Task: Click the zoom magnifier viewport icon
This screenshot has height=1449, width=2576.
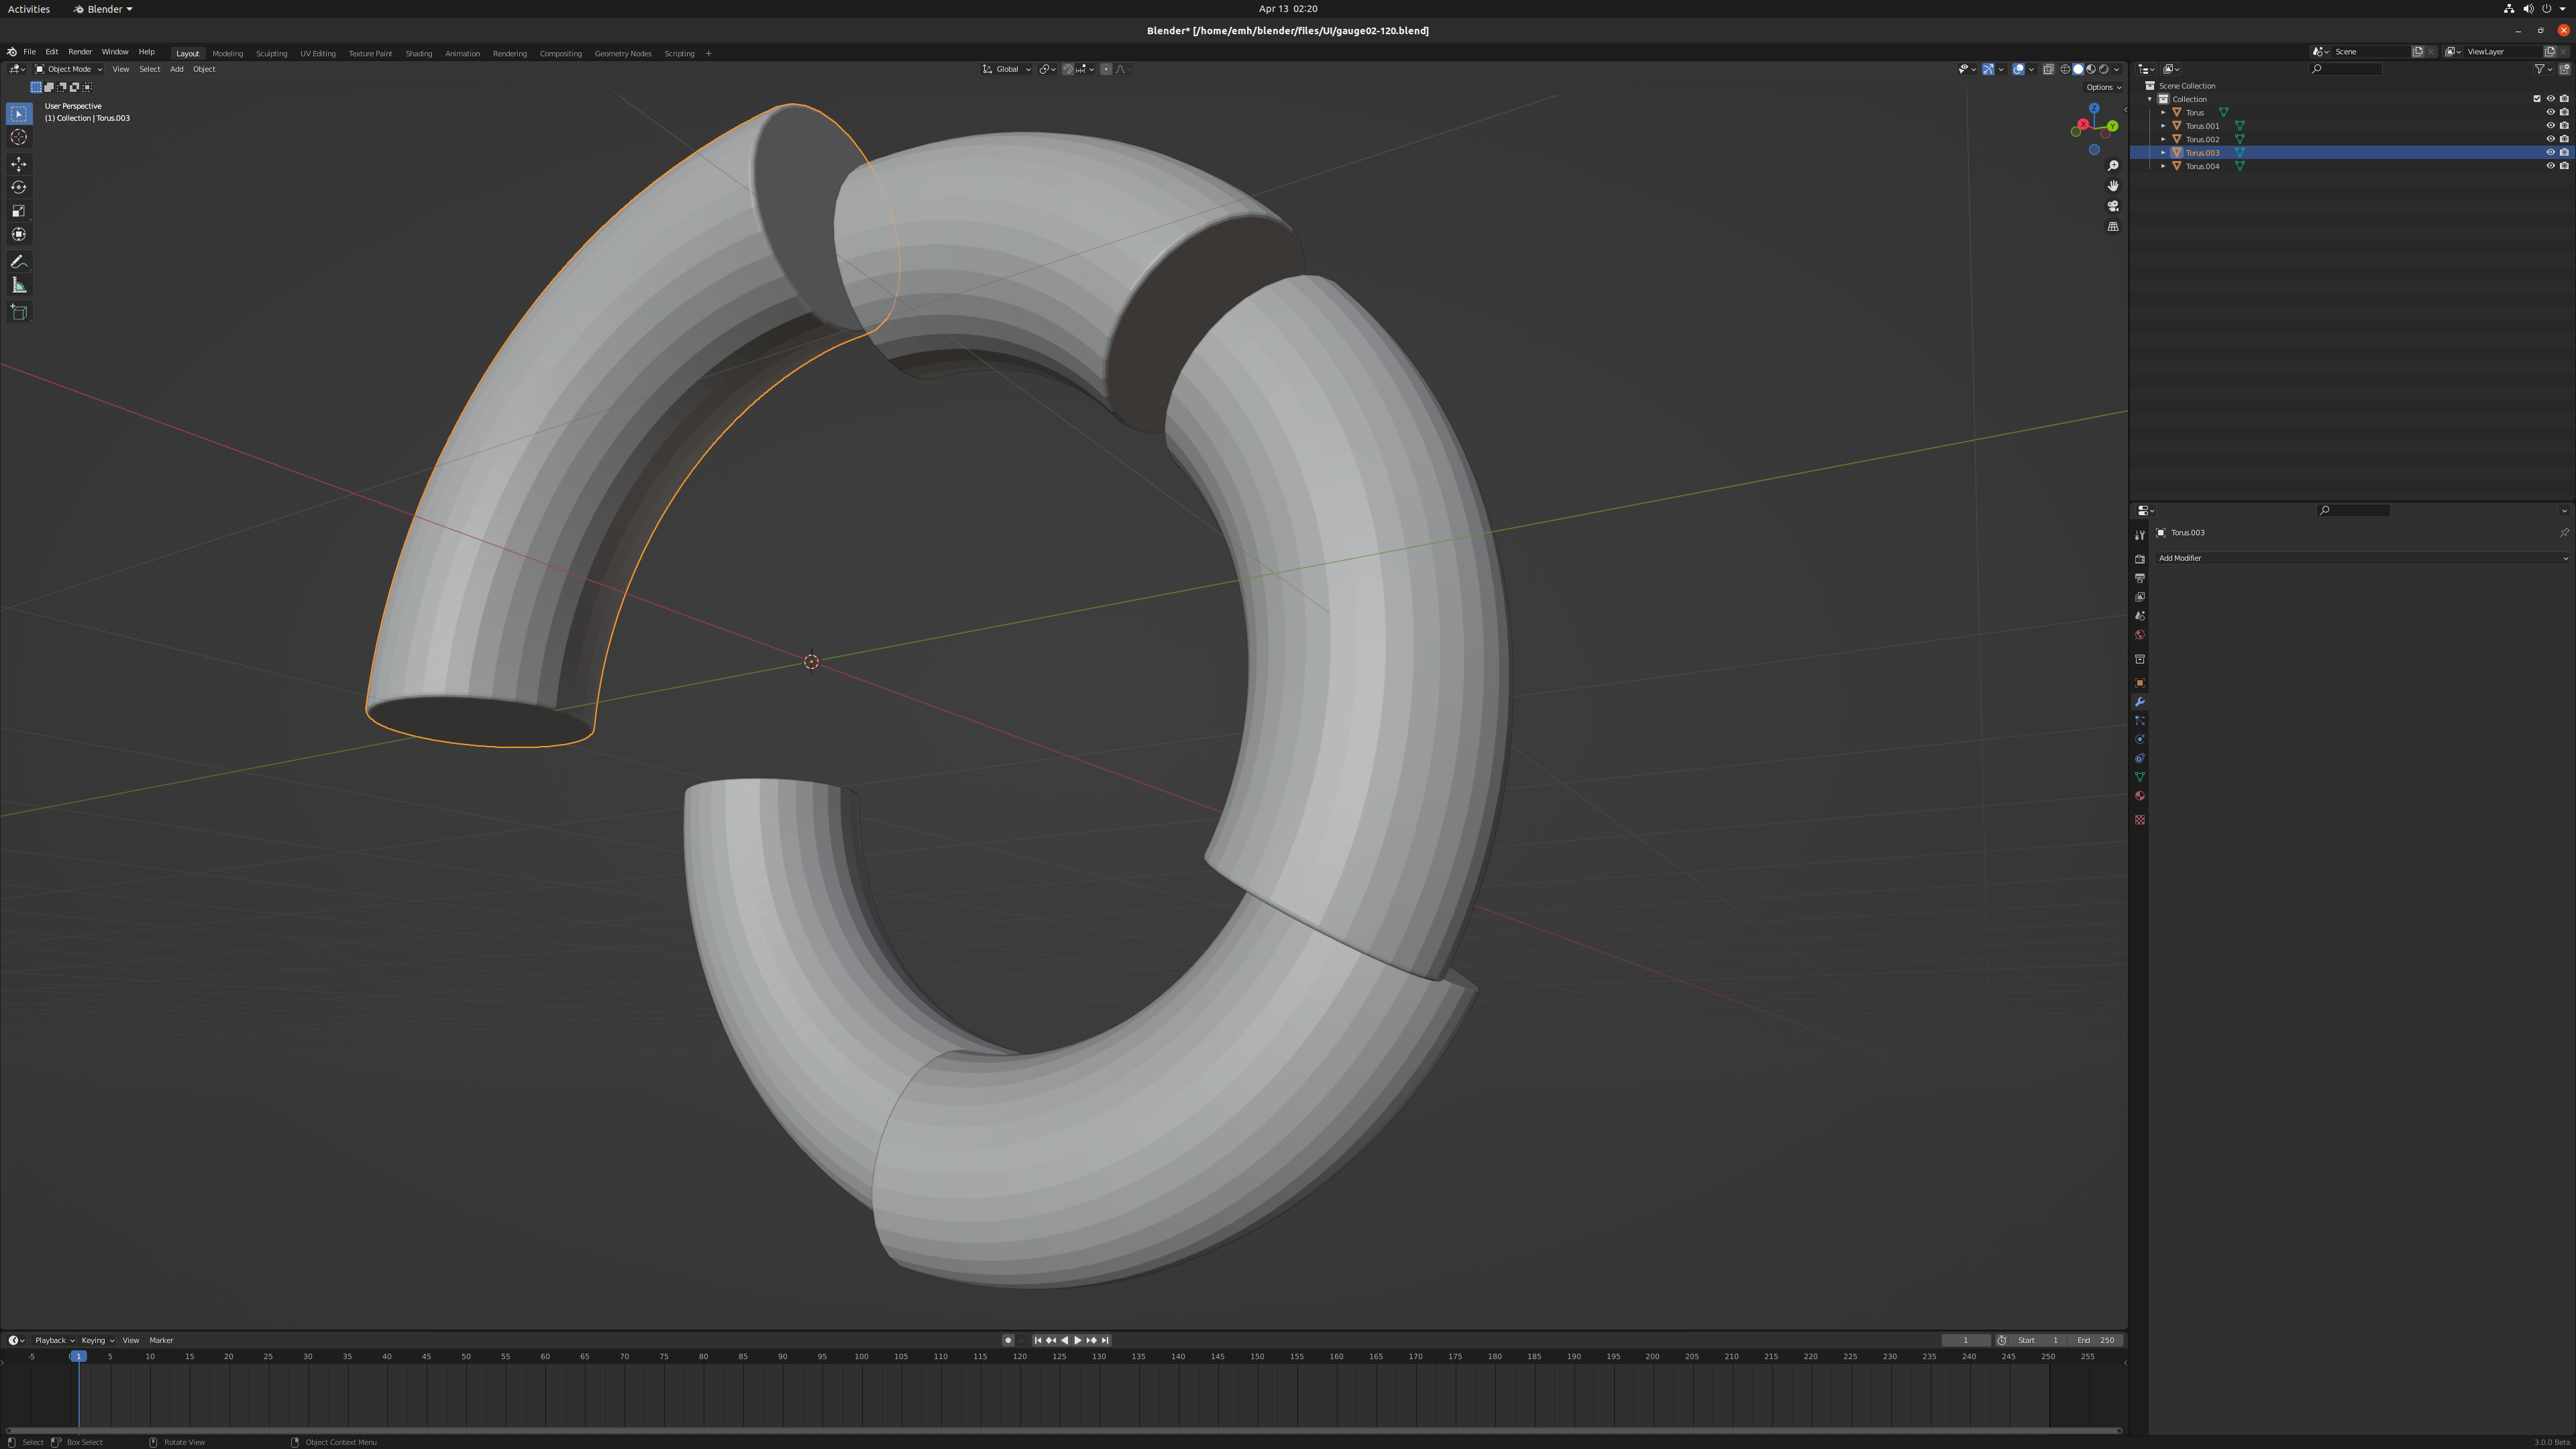Action: click(x=2113, y=166)
